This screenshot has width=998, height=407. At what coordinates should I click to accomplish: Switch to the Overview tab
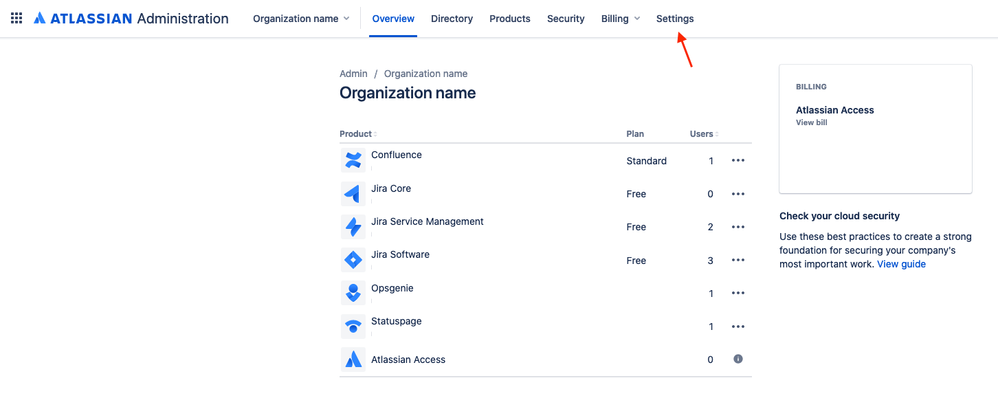coord(393,18)
